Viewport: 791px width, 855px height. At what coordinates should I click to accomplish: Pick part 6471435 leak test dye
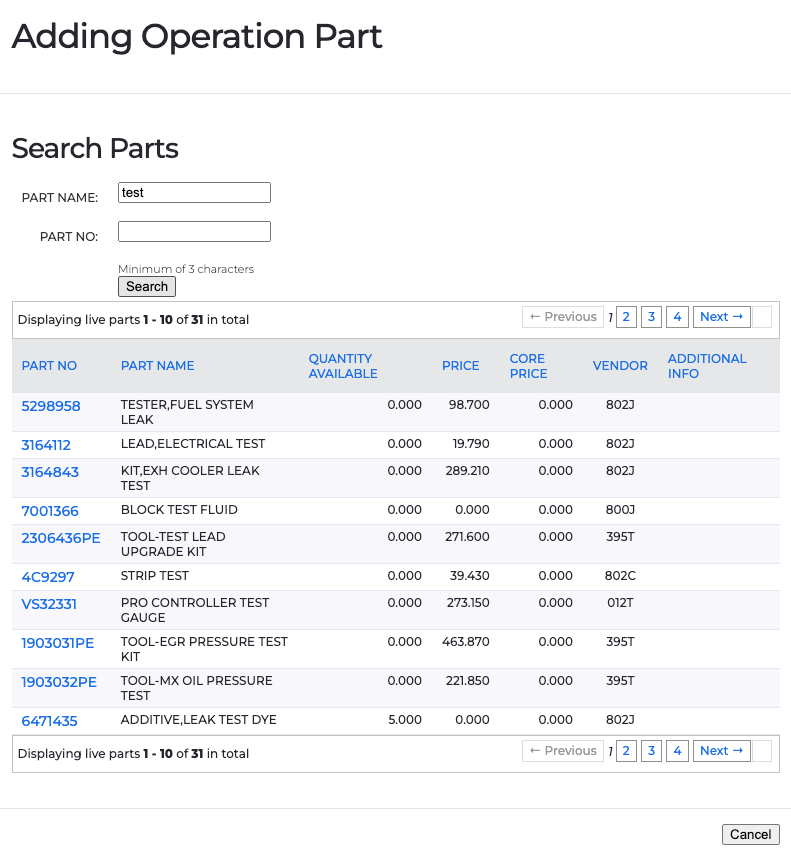(x=49, y=721)
